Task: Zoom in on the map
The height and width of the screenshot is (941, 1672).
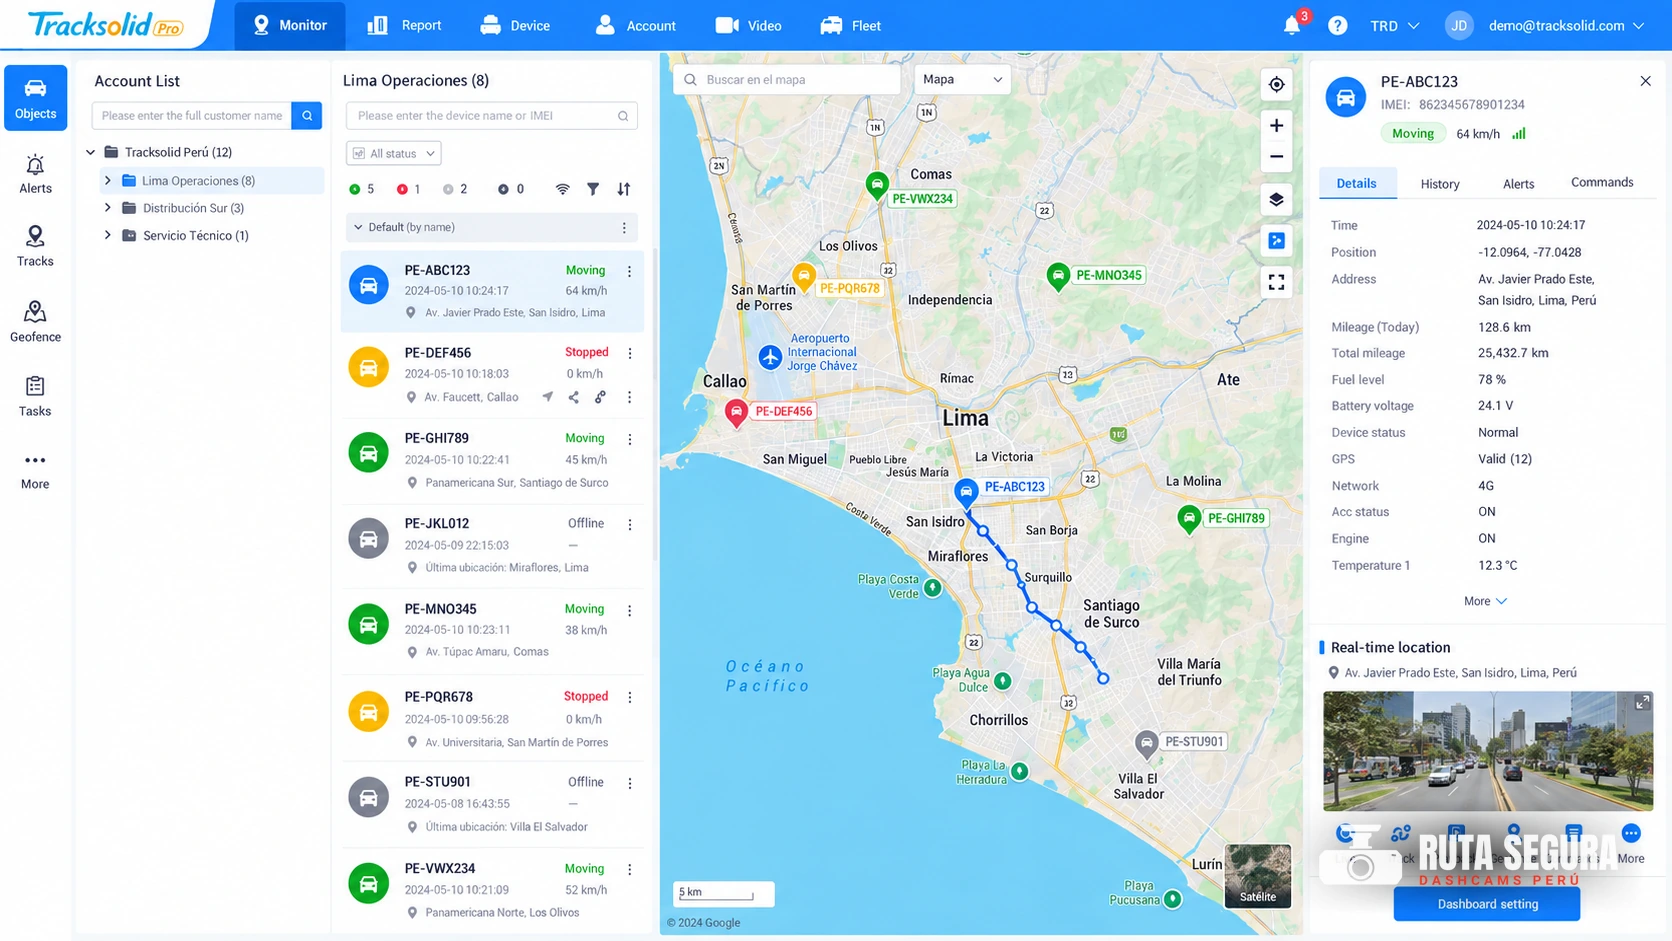Action: point(1276,126)
